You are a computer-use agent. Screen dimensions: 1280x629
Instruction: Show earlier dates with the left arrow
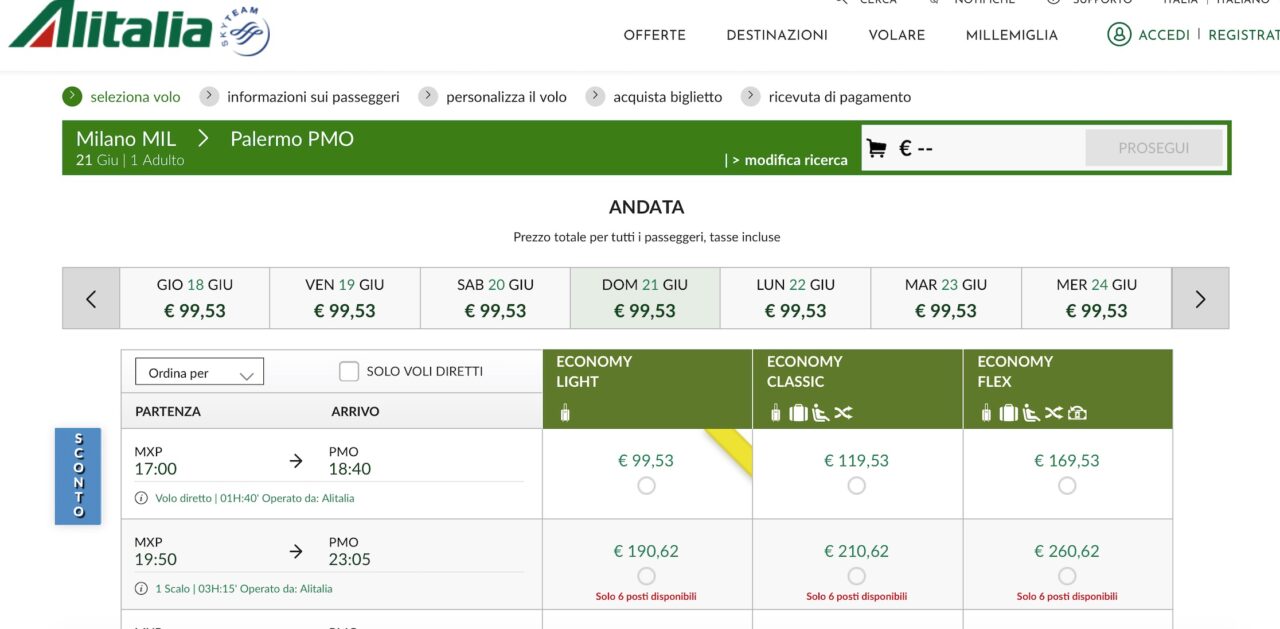pyautogui.click(x=91, y=298)
